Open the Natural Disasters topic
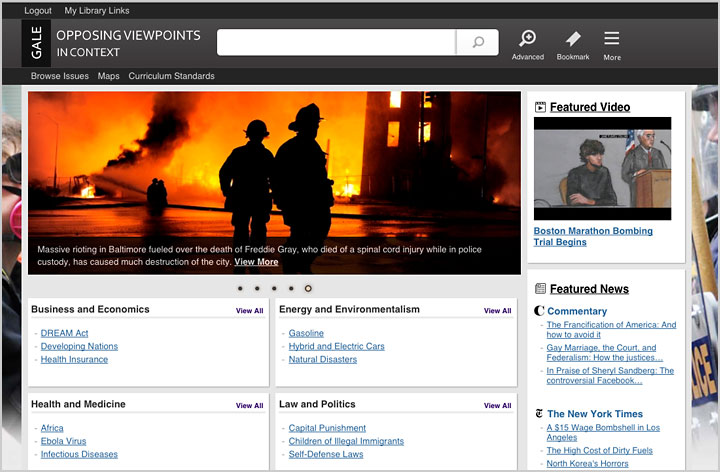Screen dimensions: 720x472 tap(323, 359)
